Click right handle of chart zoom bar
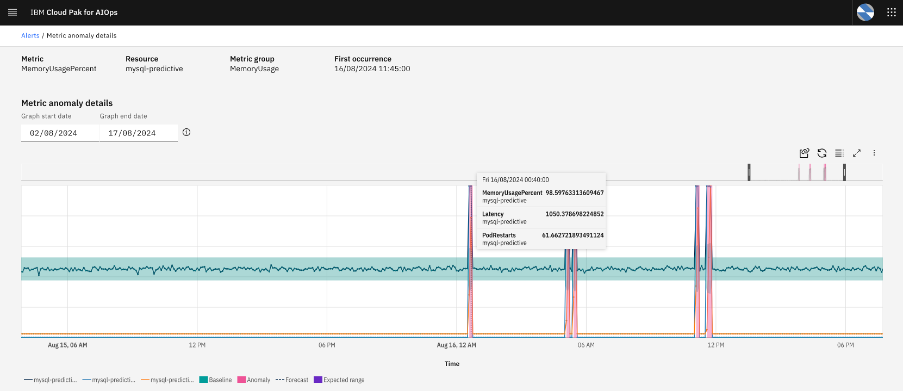This screenshot has height=392, width=904. 844,172
